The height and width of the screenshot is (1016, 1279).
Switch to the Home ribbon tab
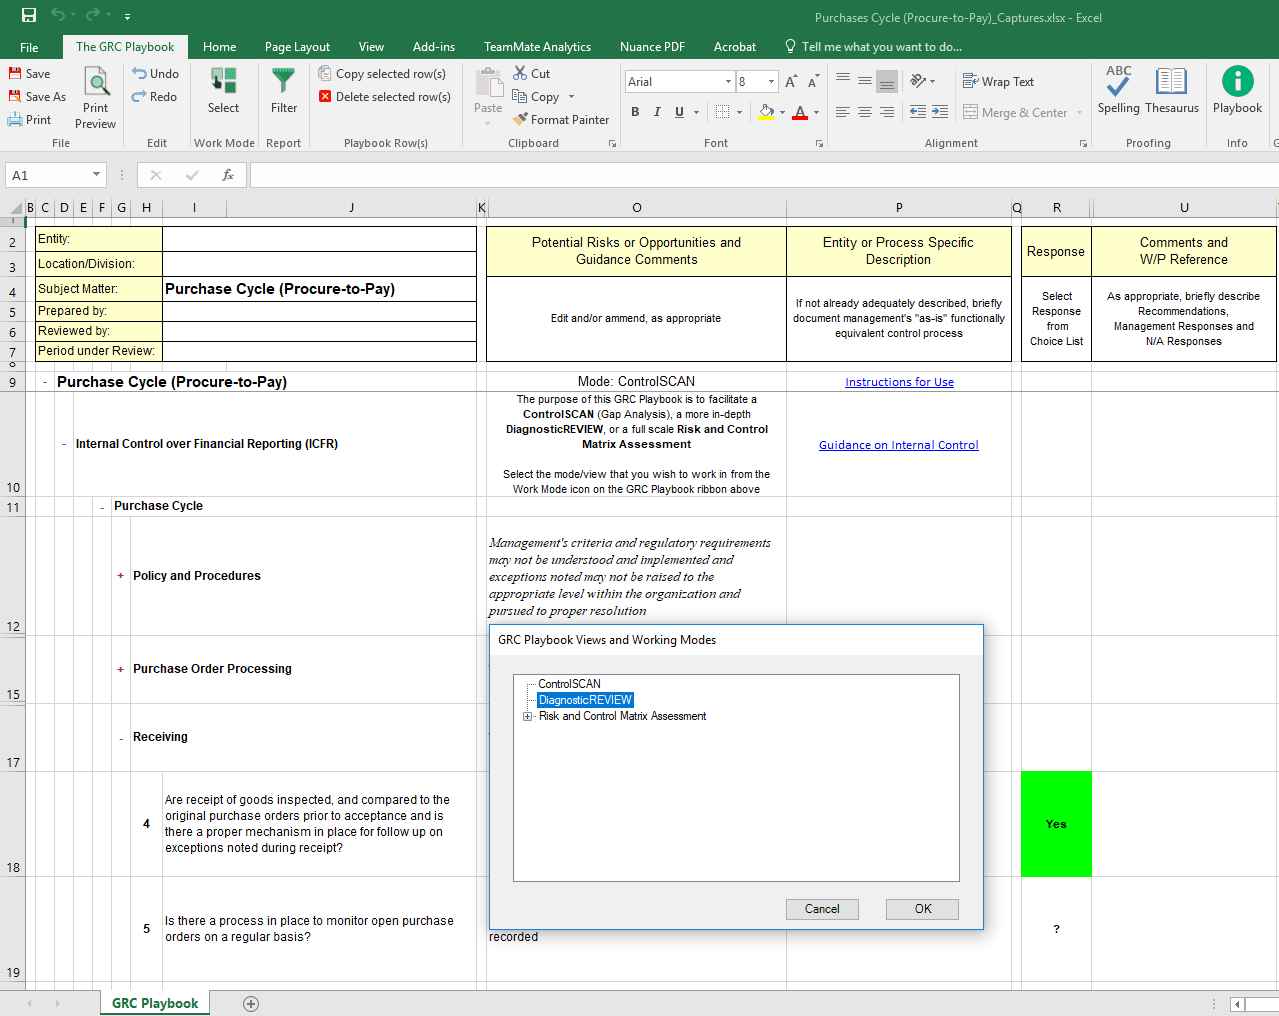click(219, 46)
